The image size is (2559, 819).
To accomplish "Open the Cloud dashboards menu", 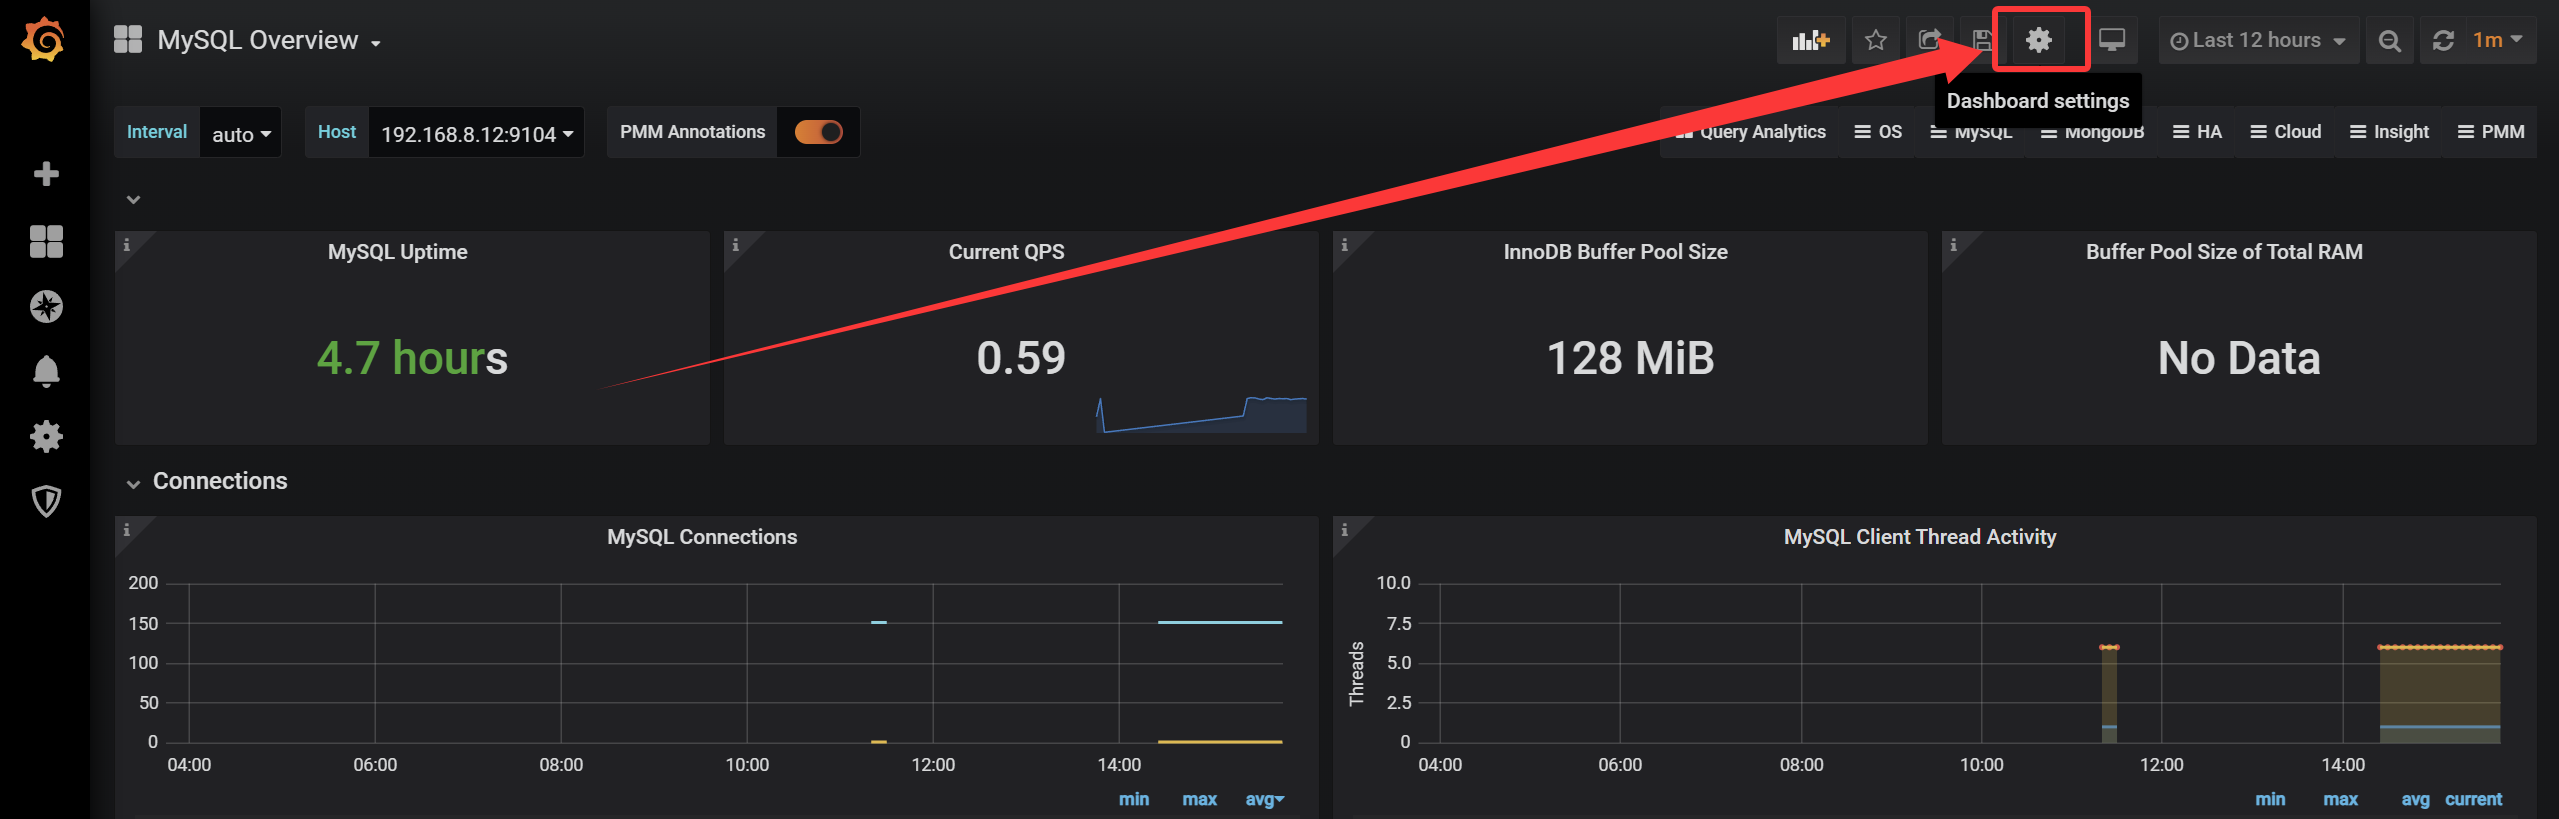I will click(2285, 132).
